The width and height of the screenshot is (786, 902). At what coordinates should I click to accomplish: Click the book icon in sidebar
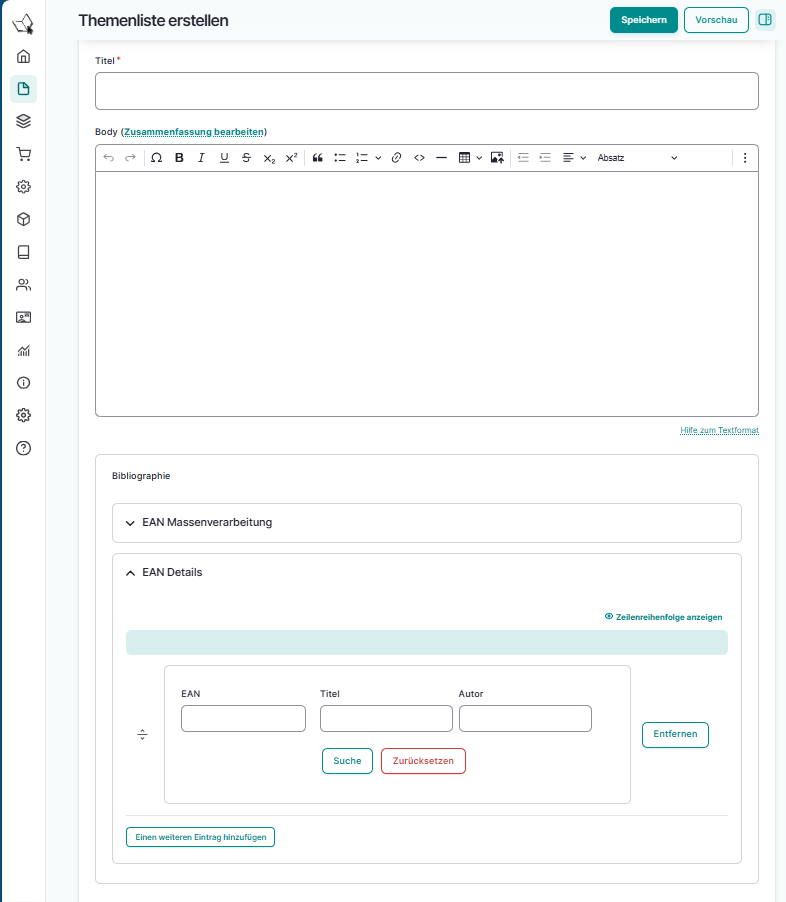[24, 252]
